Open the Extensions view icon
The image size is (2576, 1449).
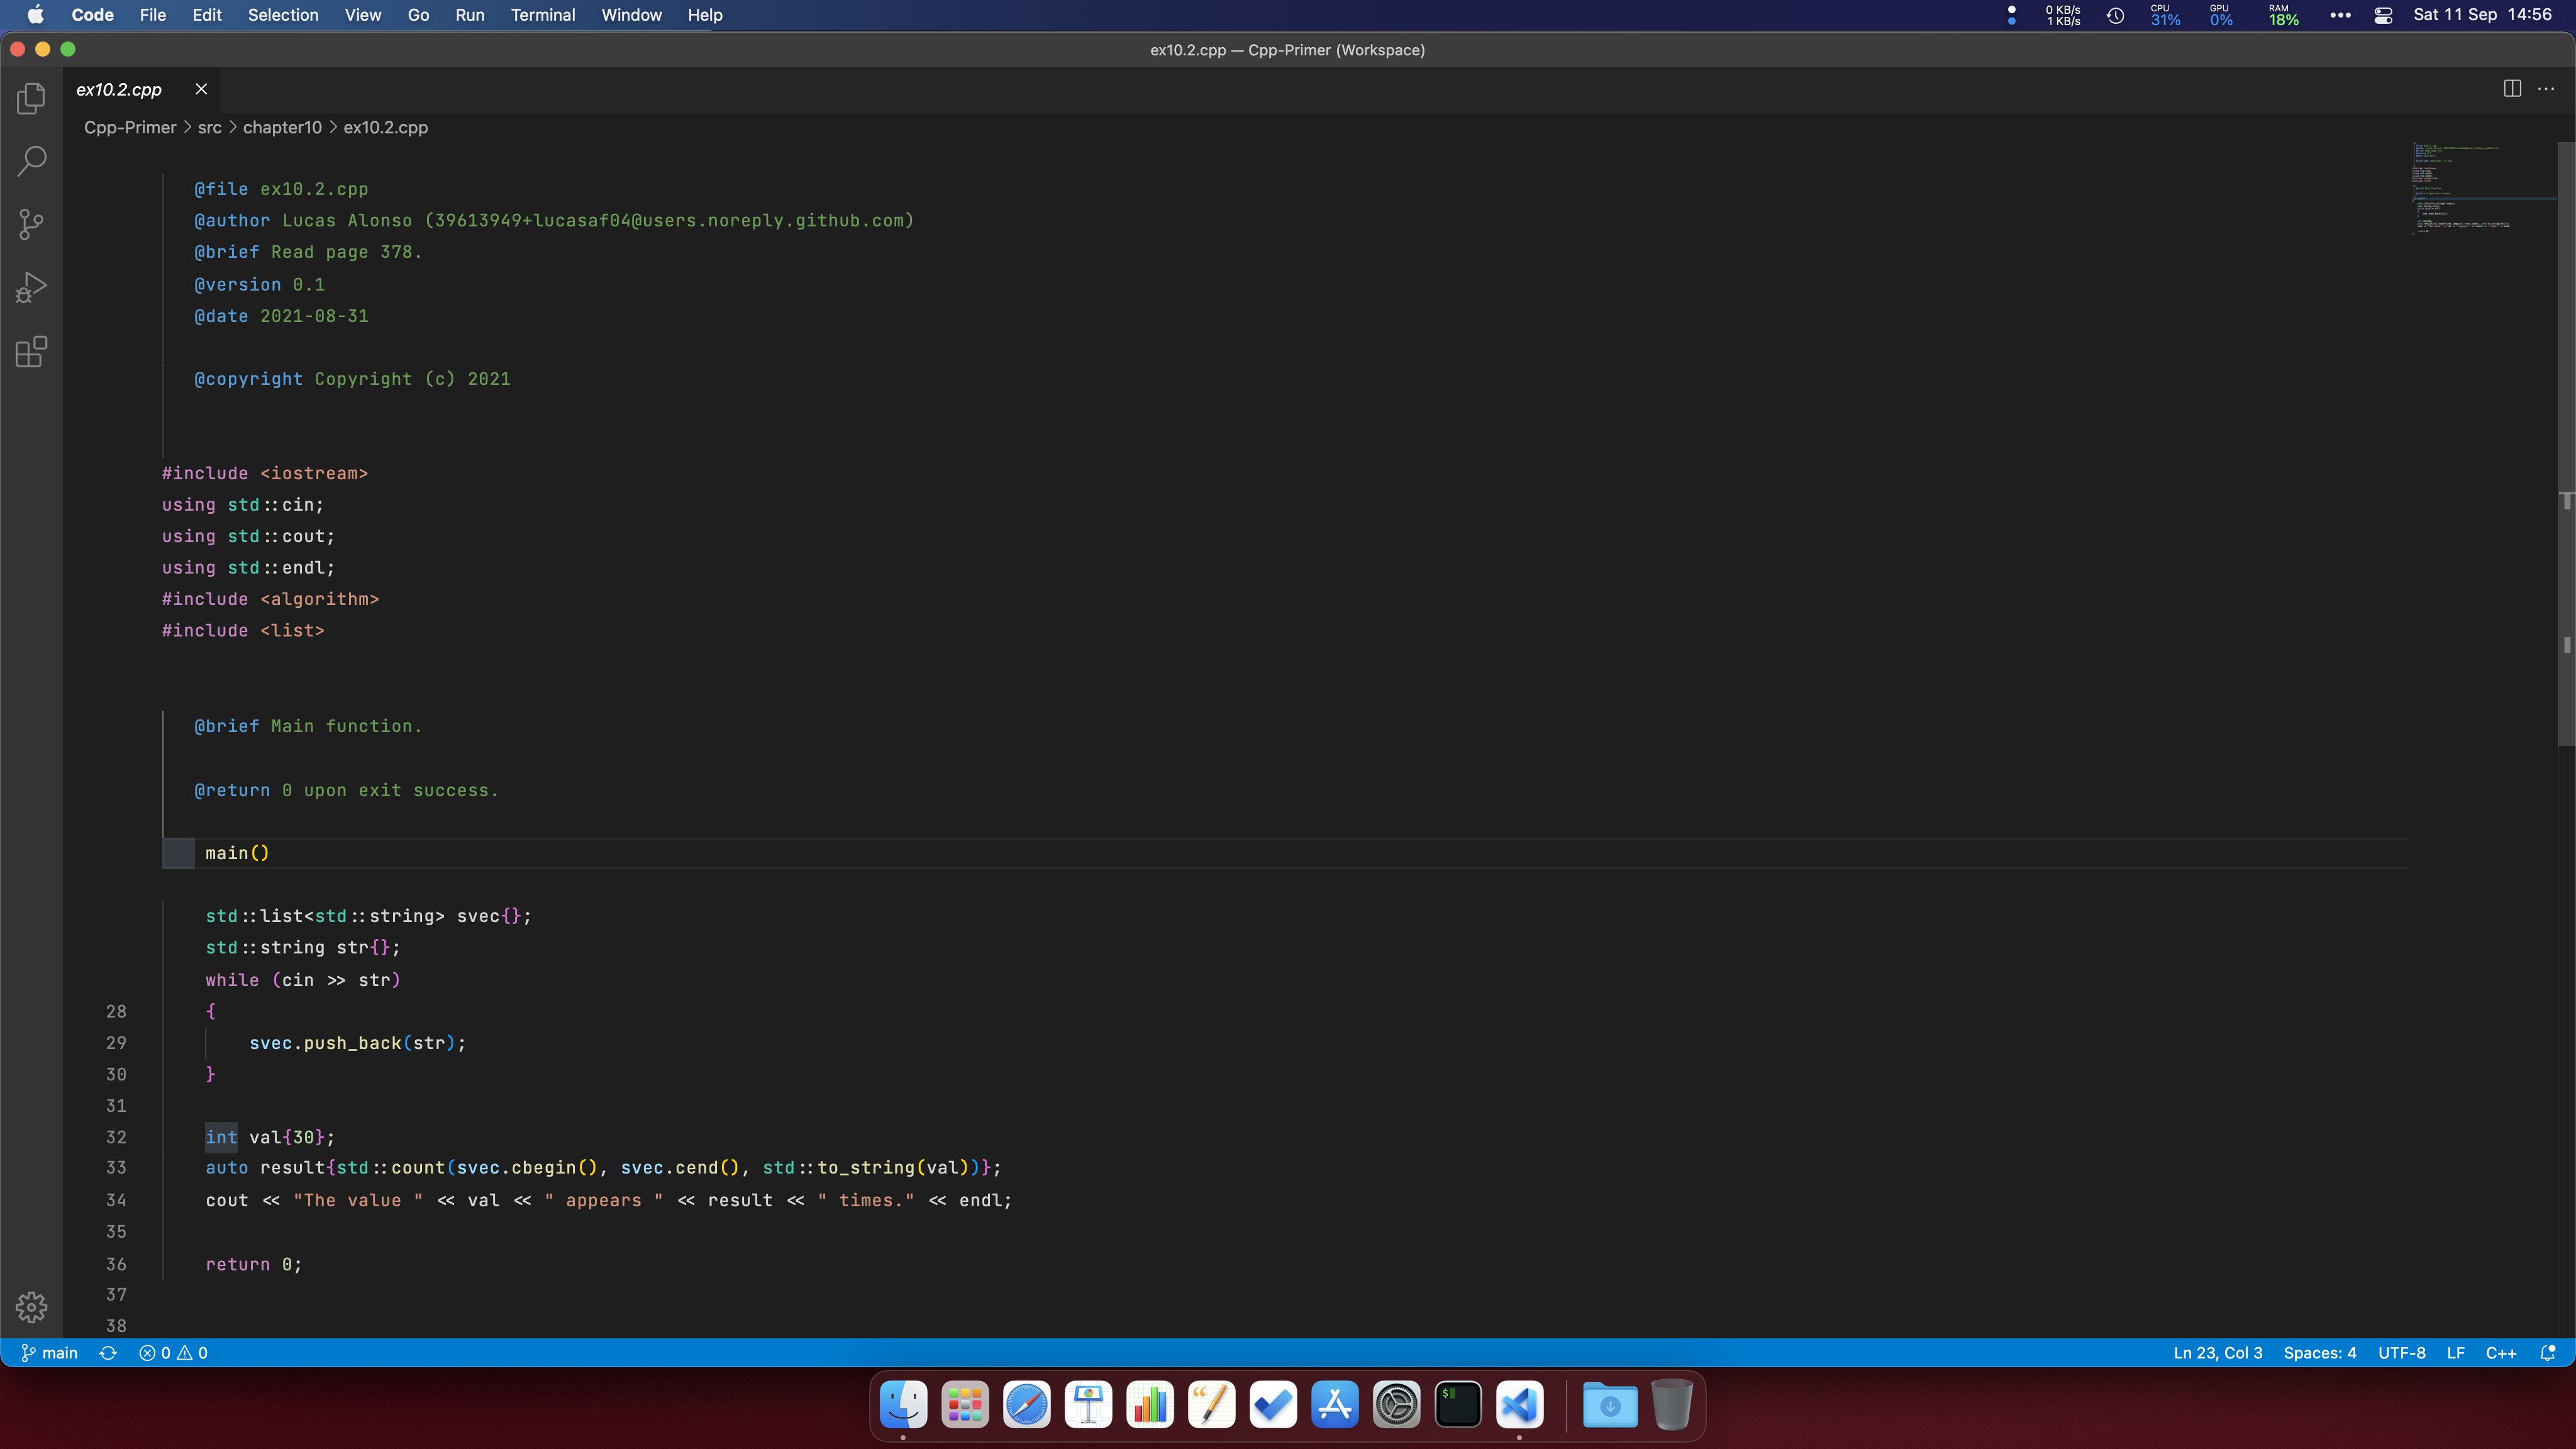pos(31,352)
